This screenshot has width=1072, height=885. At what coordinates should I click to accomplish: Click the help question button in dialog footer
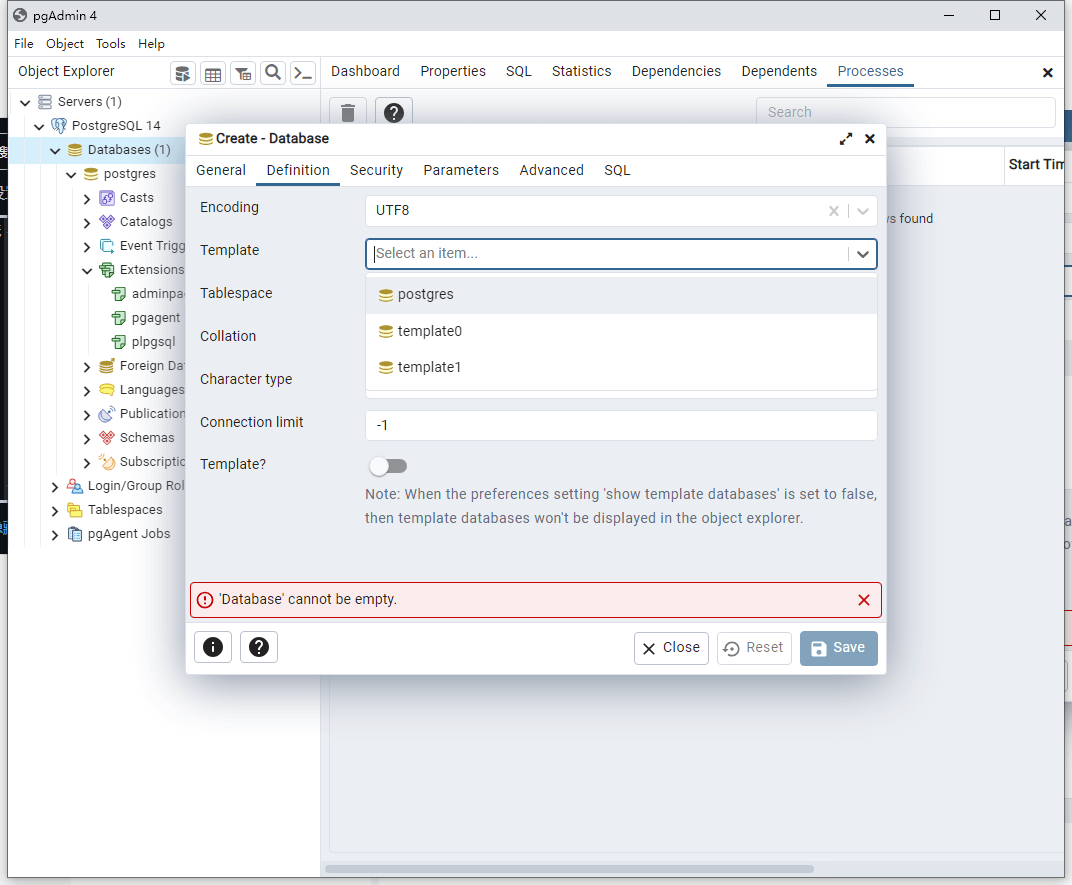tap(258, 647)
